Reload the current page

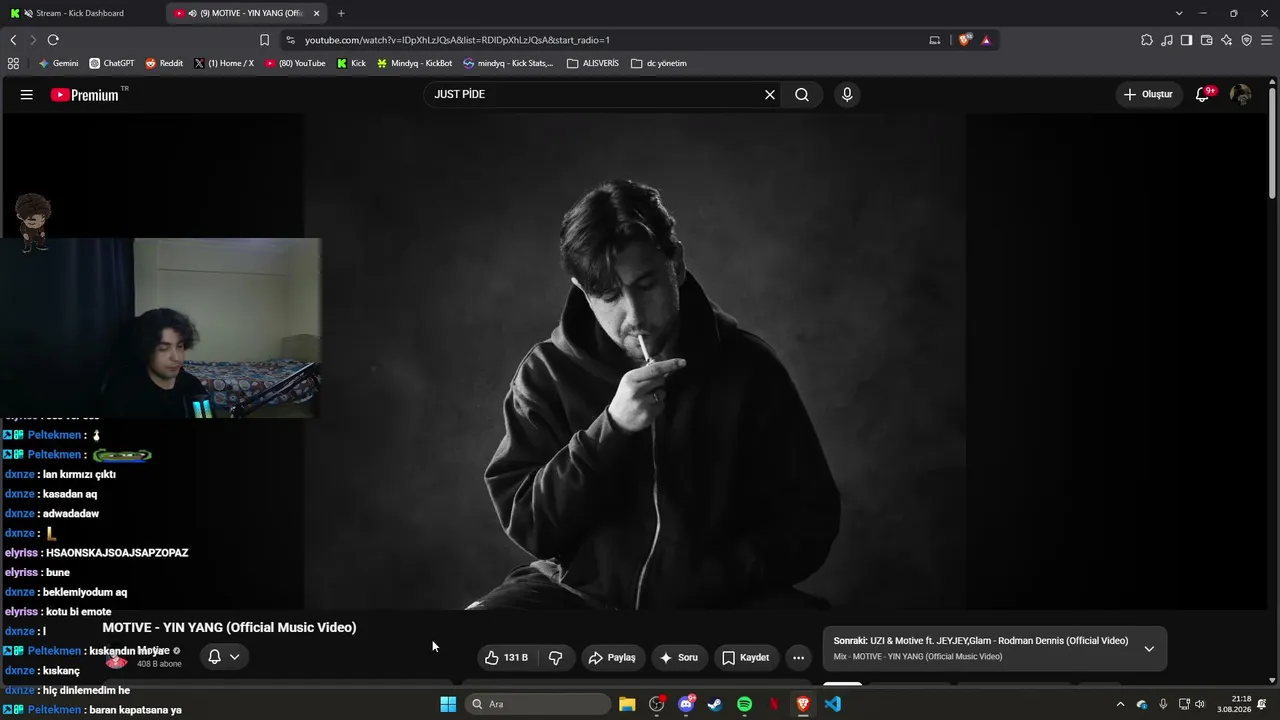click(53, 40)
